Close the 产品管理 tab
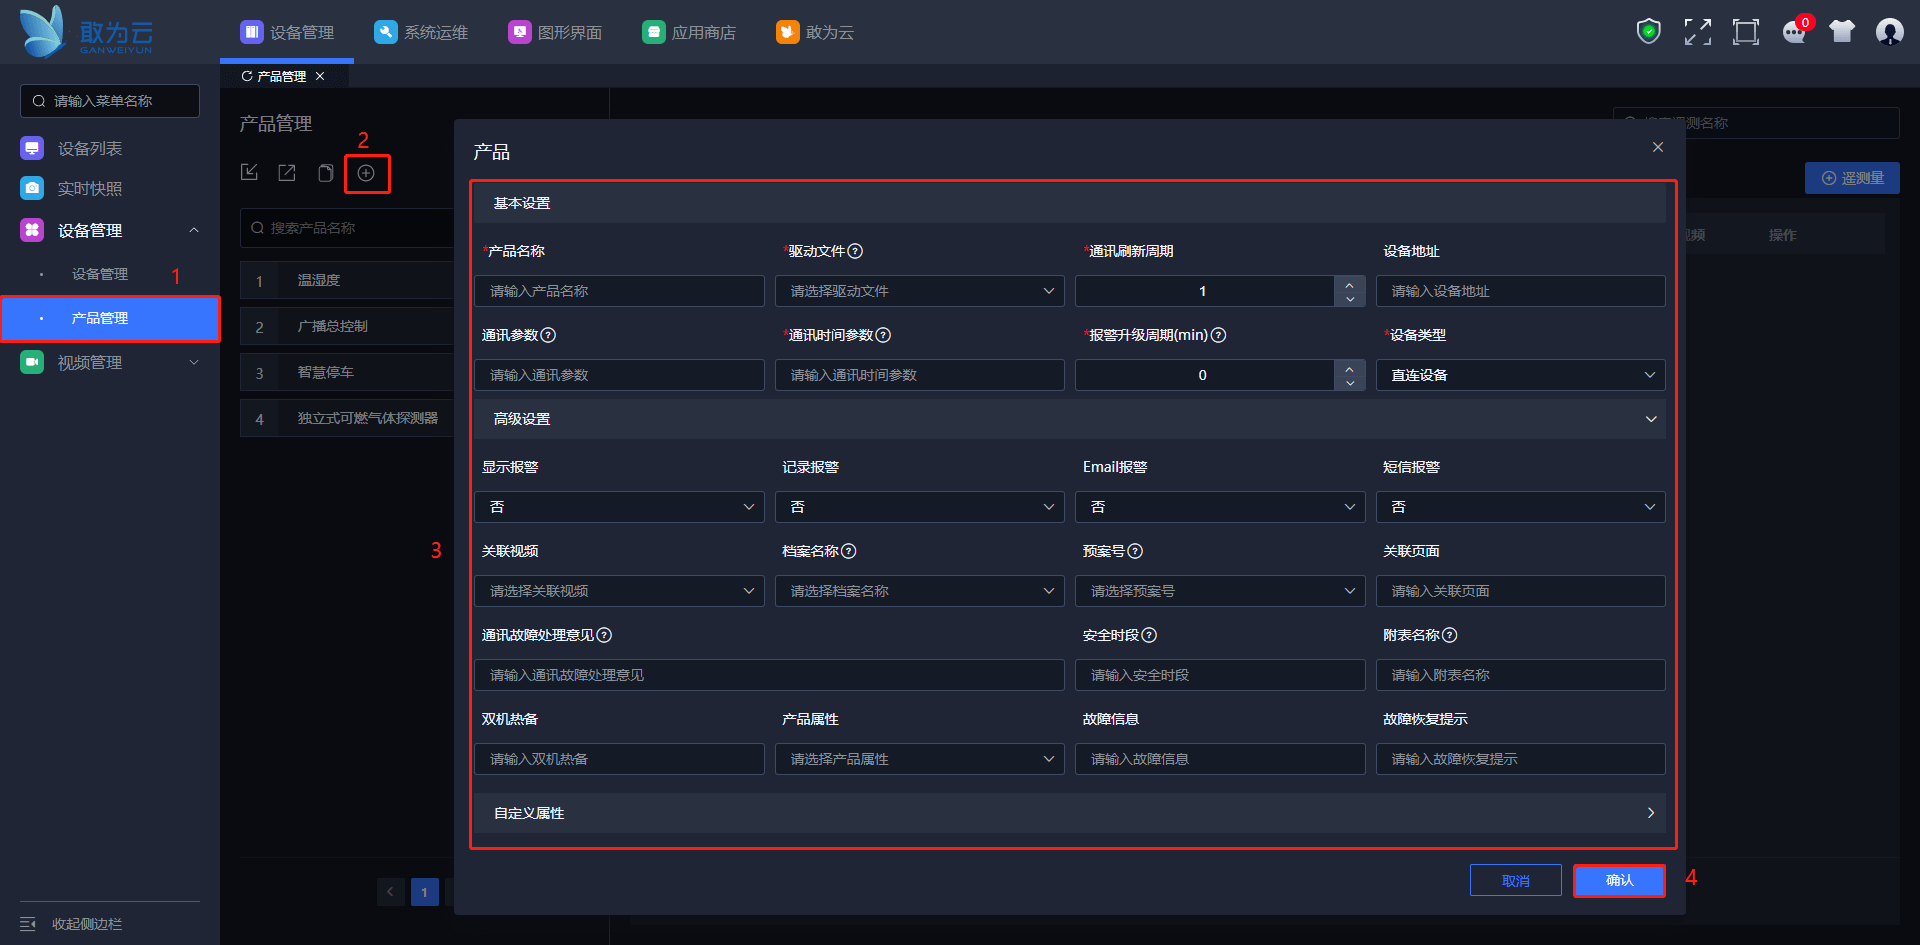This screenshot has height=945, width=1920. pos(320,76)
